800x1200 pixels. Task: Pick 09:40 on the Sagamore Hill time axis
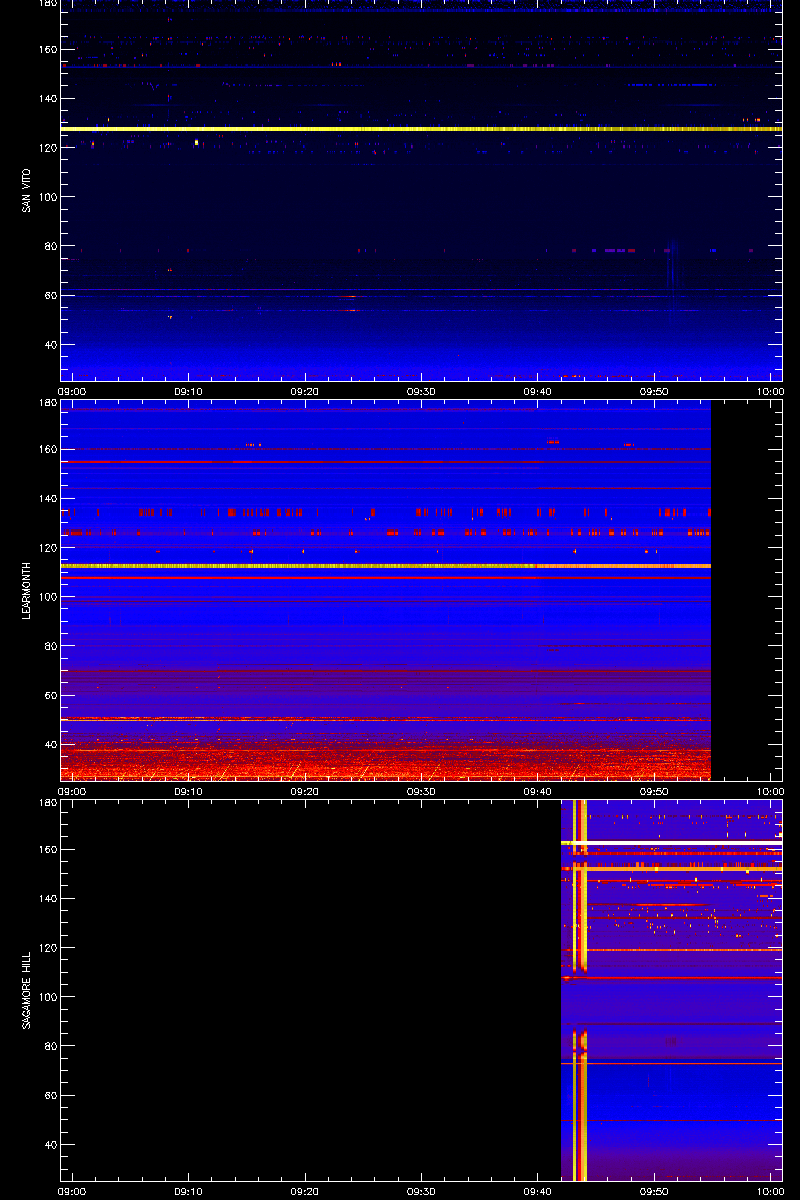[x=537, y=1191]
